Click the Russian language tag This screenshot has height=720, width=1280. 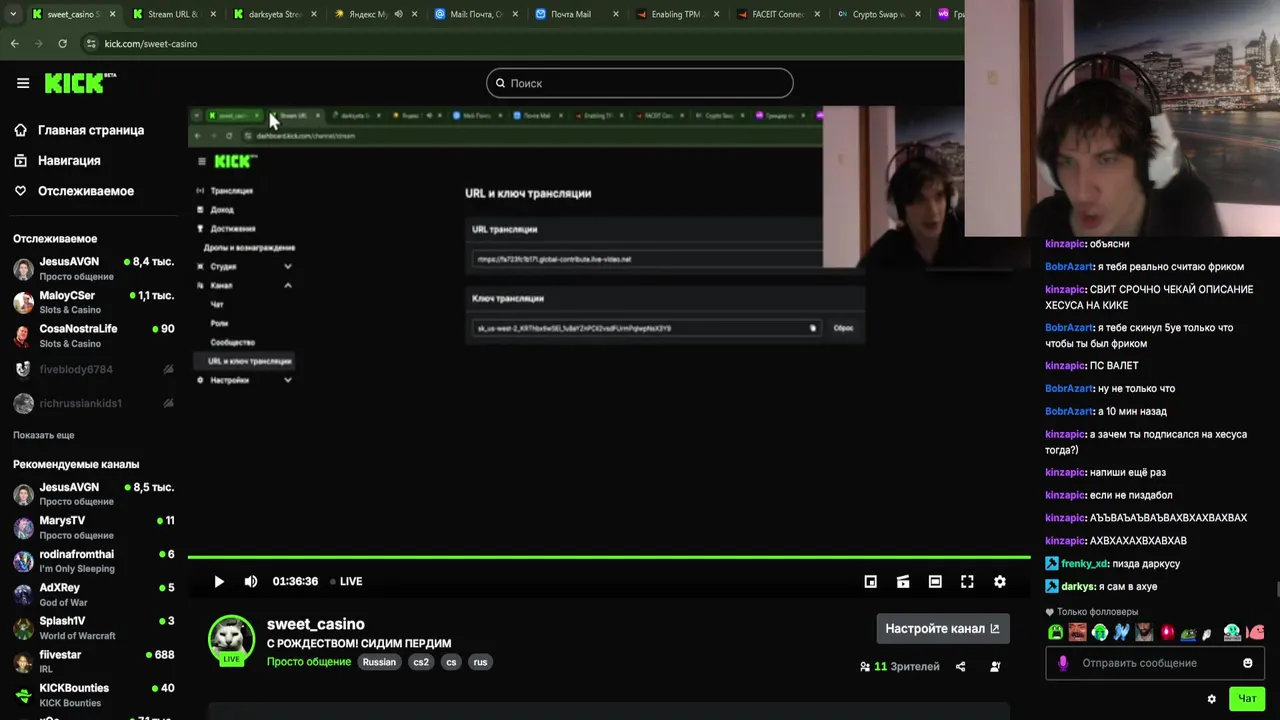[379, 662]
